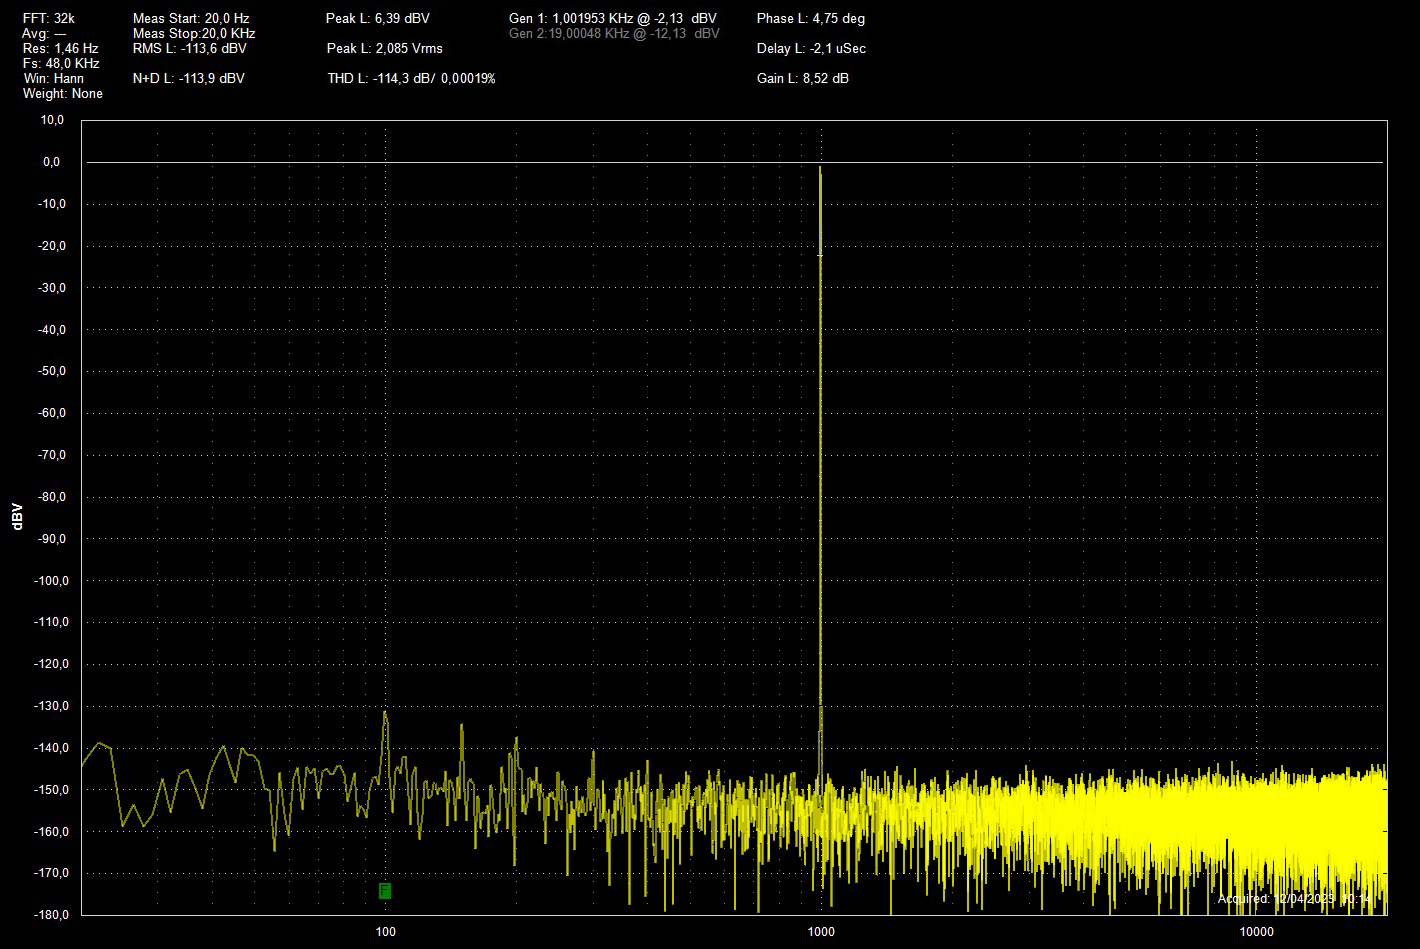The image size is (1420, 949).
Task: Click the dimmed Gen 2: 19,00048 KHz line
Action: 614,33
